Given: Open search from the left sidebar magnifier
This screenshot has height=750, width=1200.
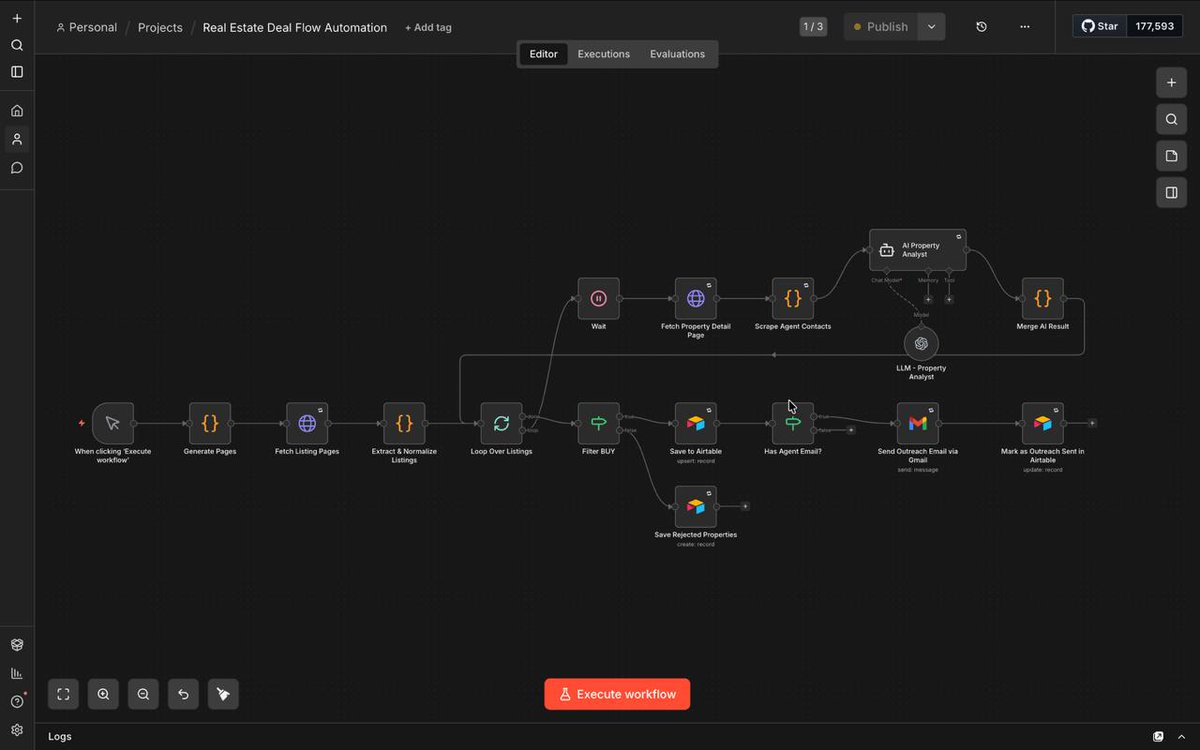Looking at the screenshot, I should 17,45.
